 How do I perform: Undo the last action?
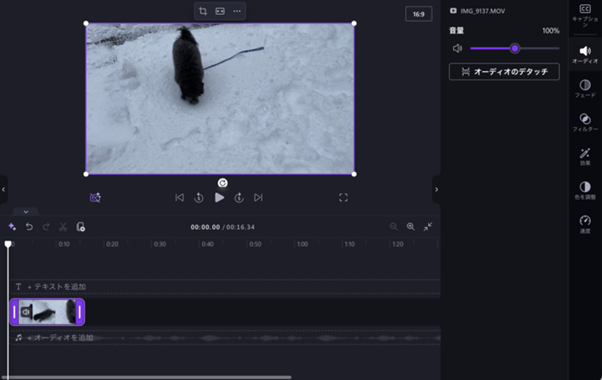pos(29,226)
